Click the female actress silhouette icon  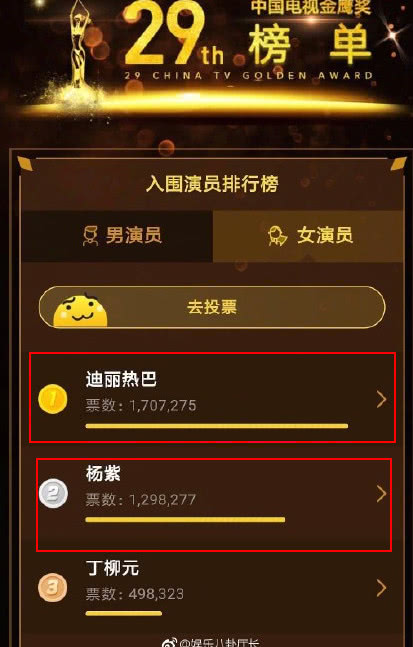pos(277,236)
